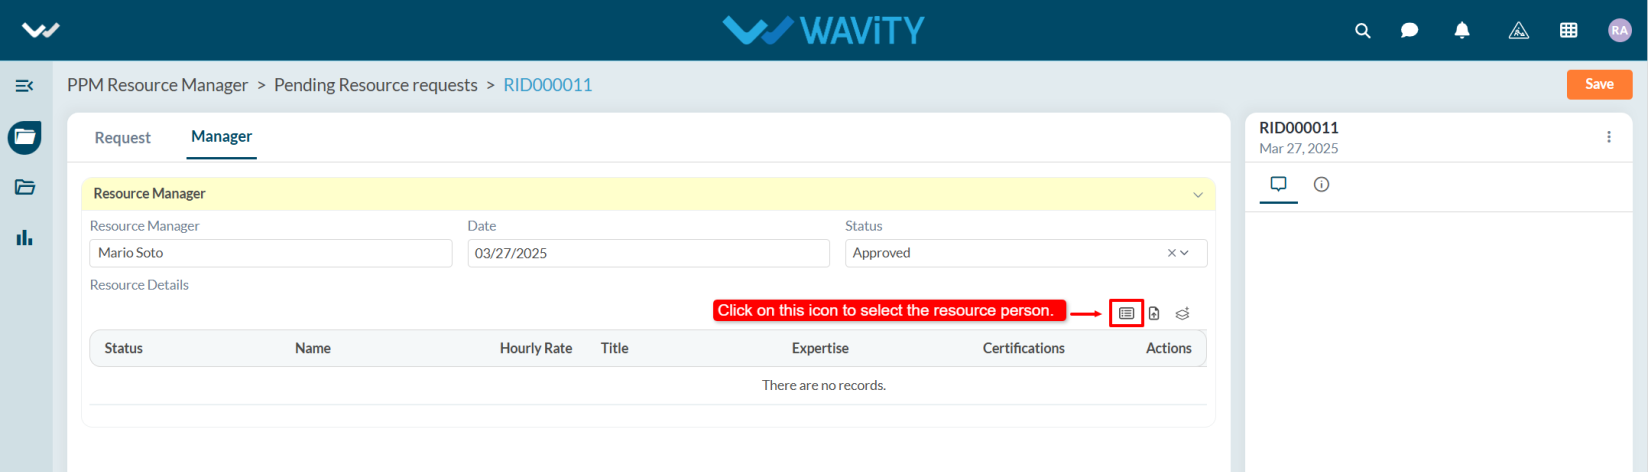Open the outlined folder sidebar icon
The width and height of the screenshot is (1648, 472).
[25, 187]
